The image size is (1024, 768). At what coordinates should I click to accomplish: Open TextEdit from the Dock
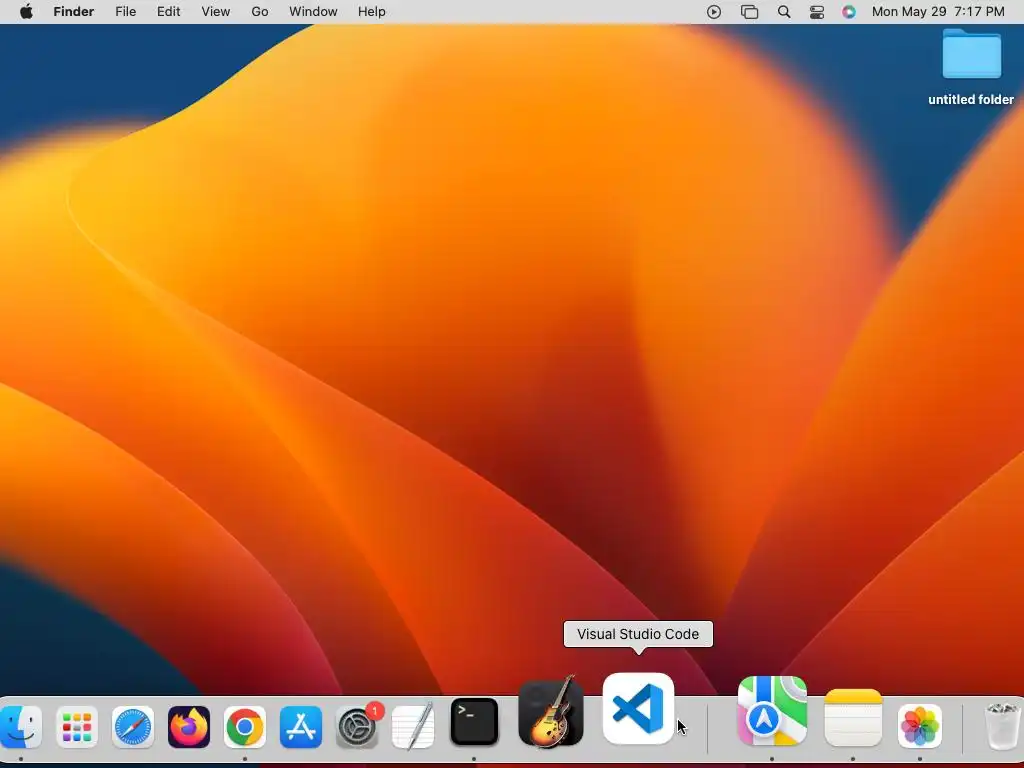click(413, 726)
